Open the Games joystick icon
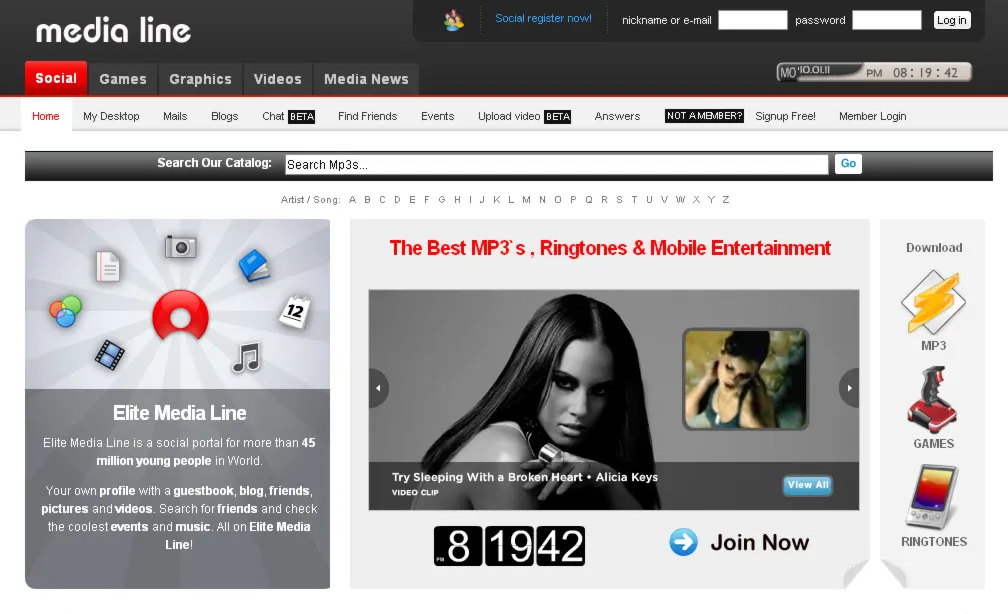The image size is (1008, 614). pyautogui.click(x=933, y=399)
